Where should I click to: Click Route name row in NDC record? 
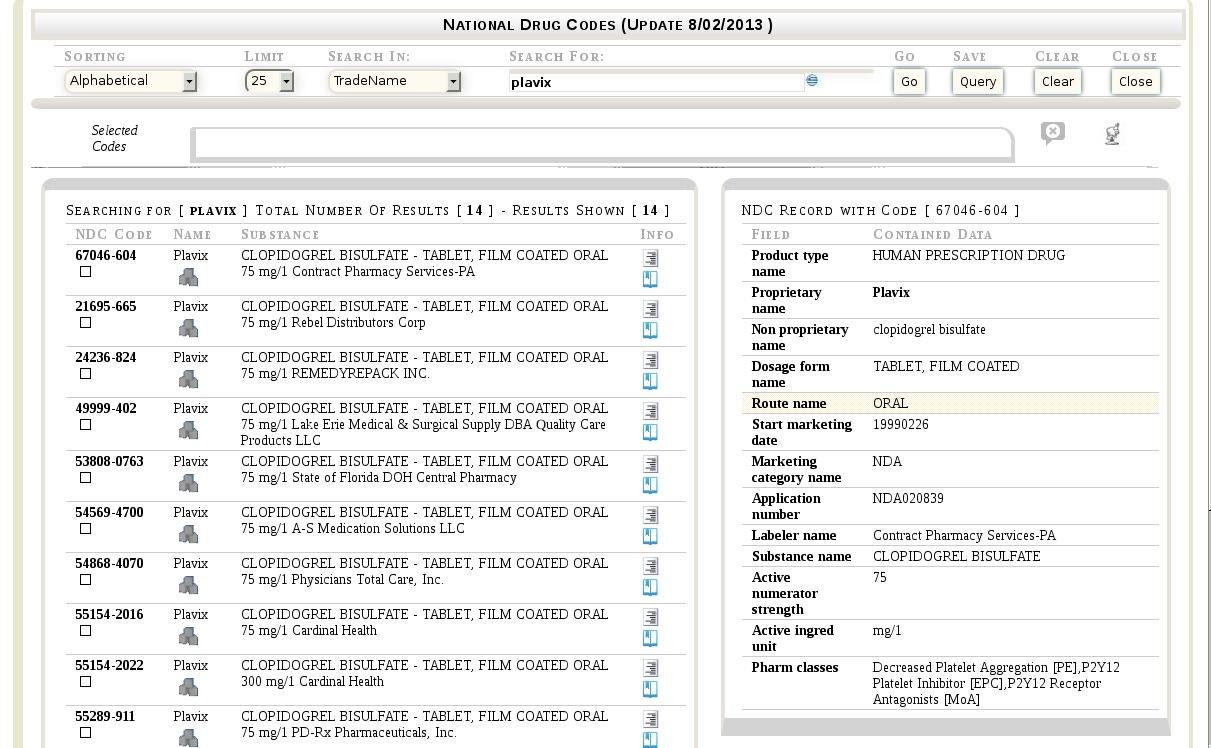pyautogui.click(x=950, y=404)
